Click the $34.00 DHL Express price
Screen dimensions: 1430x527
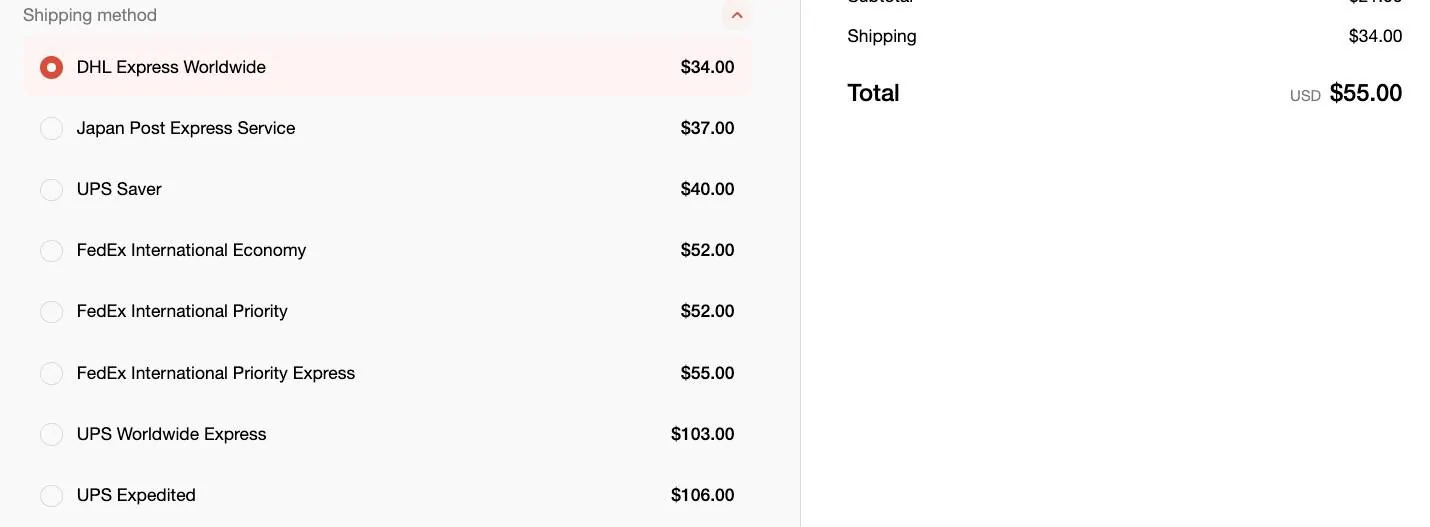point(707,67)
